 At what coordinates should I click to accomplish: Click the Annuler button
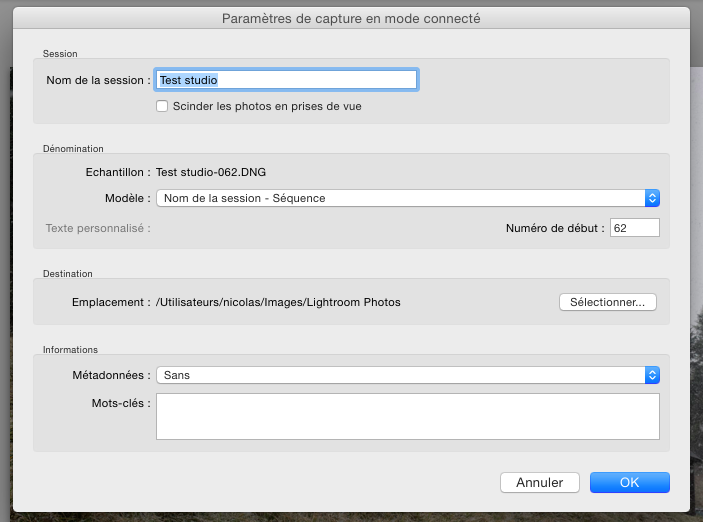[x=540, y=483]
